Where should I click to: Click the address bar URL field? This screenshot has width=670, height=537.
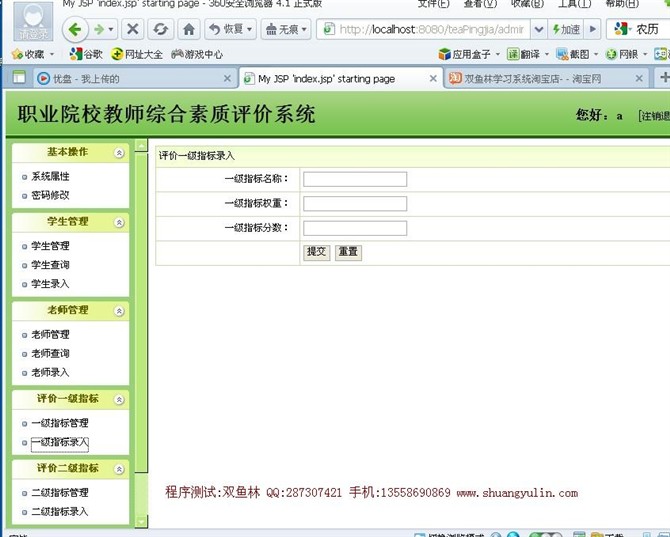click(x=431, y=29)
